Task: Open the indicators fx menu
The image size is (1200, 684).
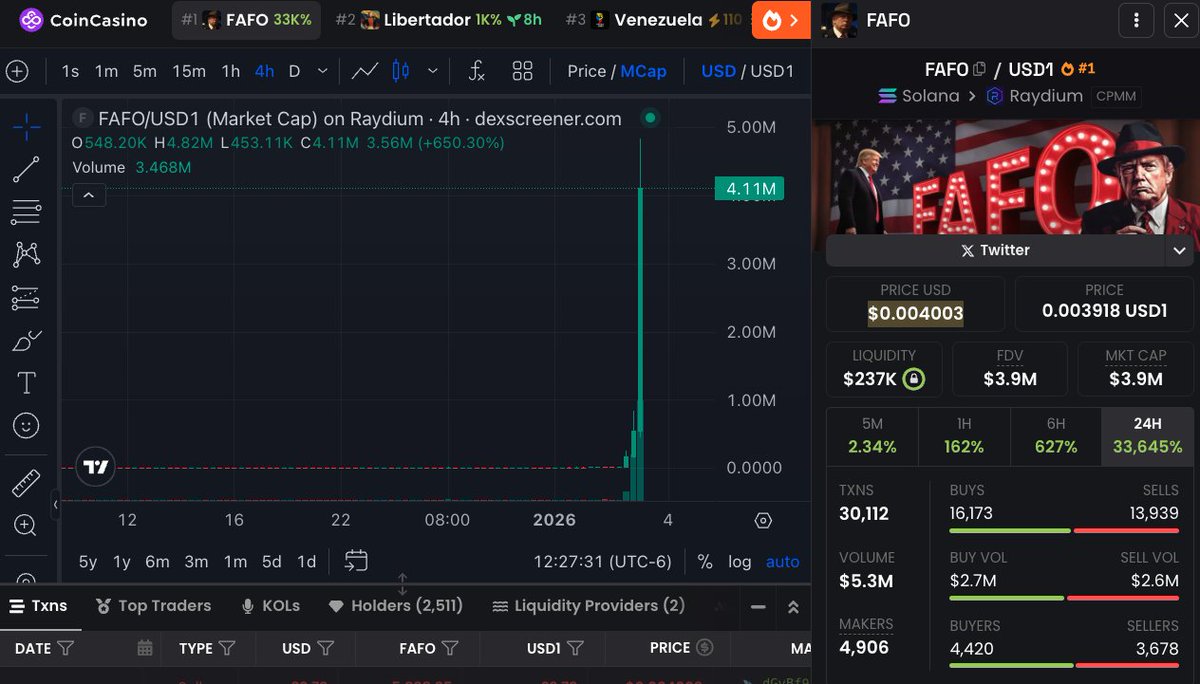Action: pyautogui.click(x=476, y=71)
